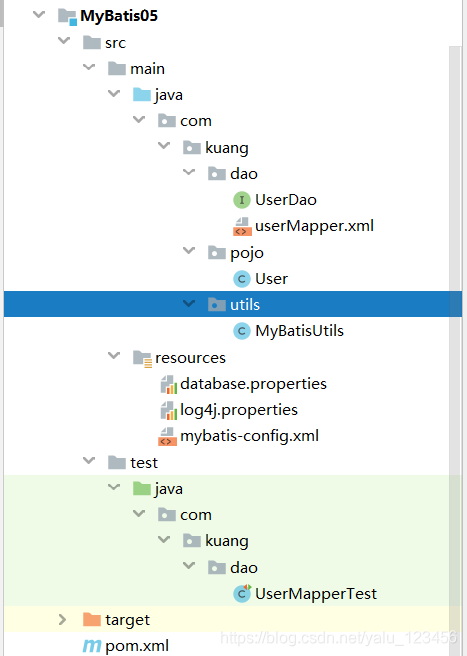The image size is (467, 656).
Task: Collapse the resources folder
Action: coord(114,356)
